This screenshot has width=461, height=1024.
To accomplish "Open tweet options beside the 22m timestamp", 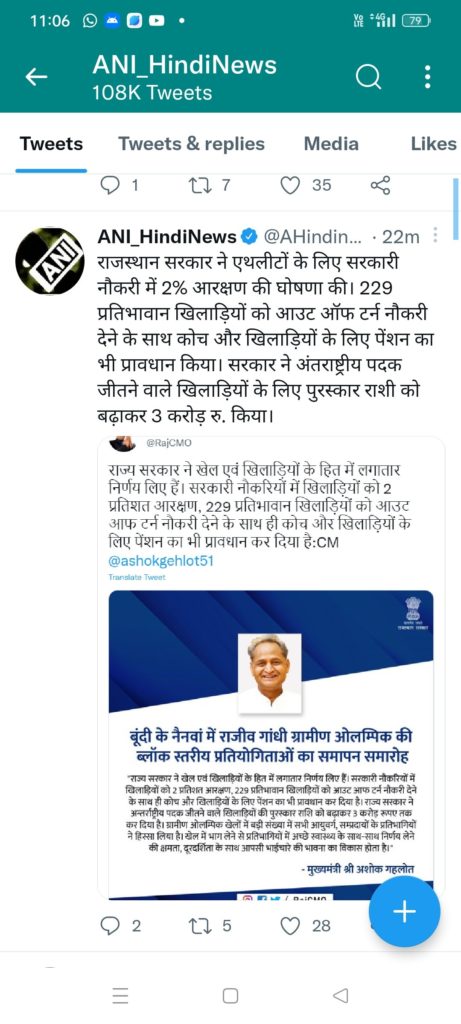I will tap(436, 235).
